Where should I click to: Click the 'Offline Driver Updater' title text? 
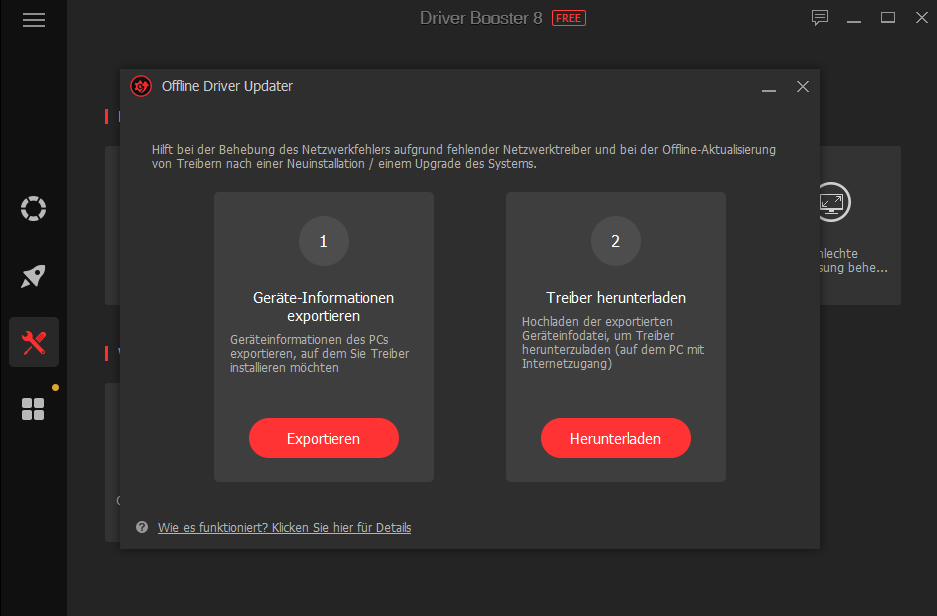pos(227,86)
